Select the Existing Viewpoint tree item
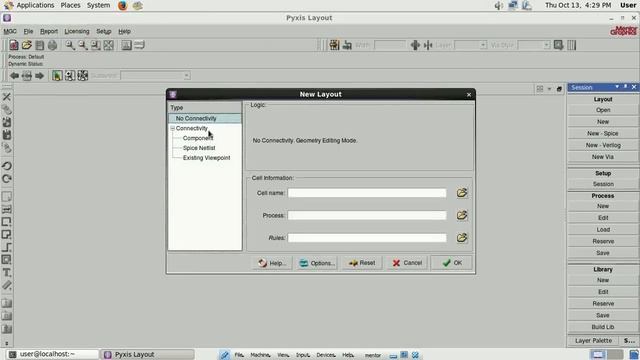 click(207, 158)
